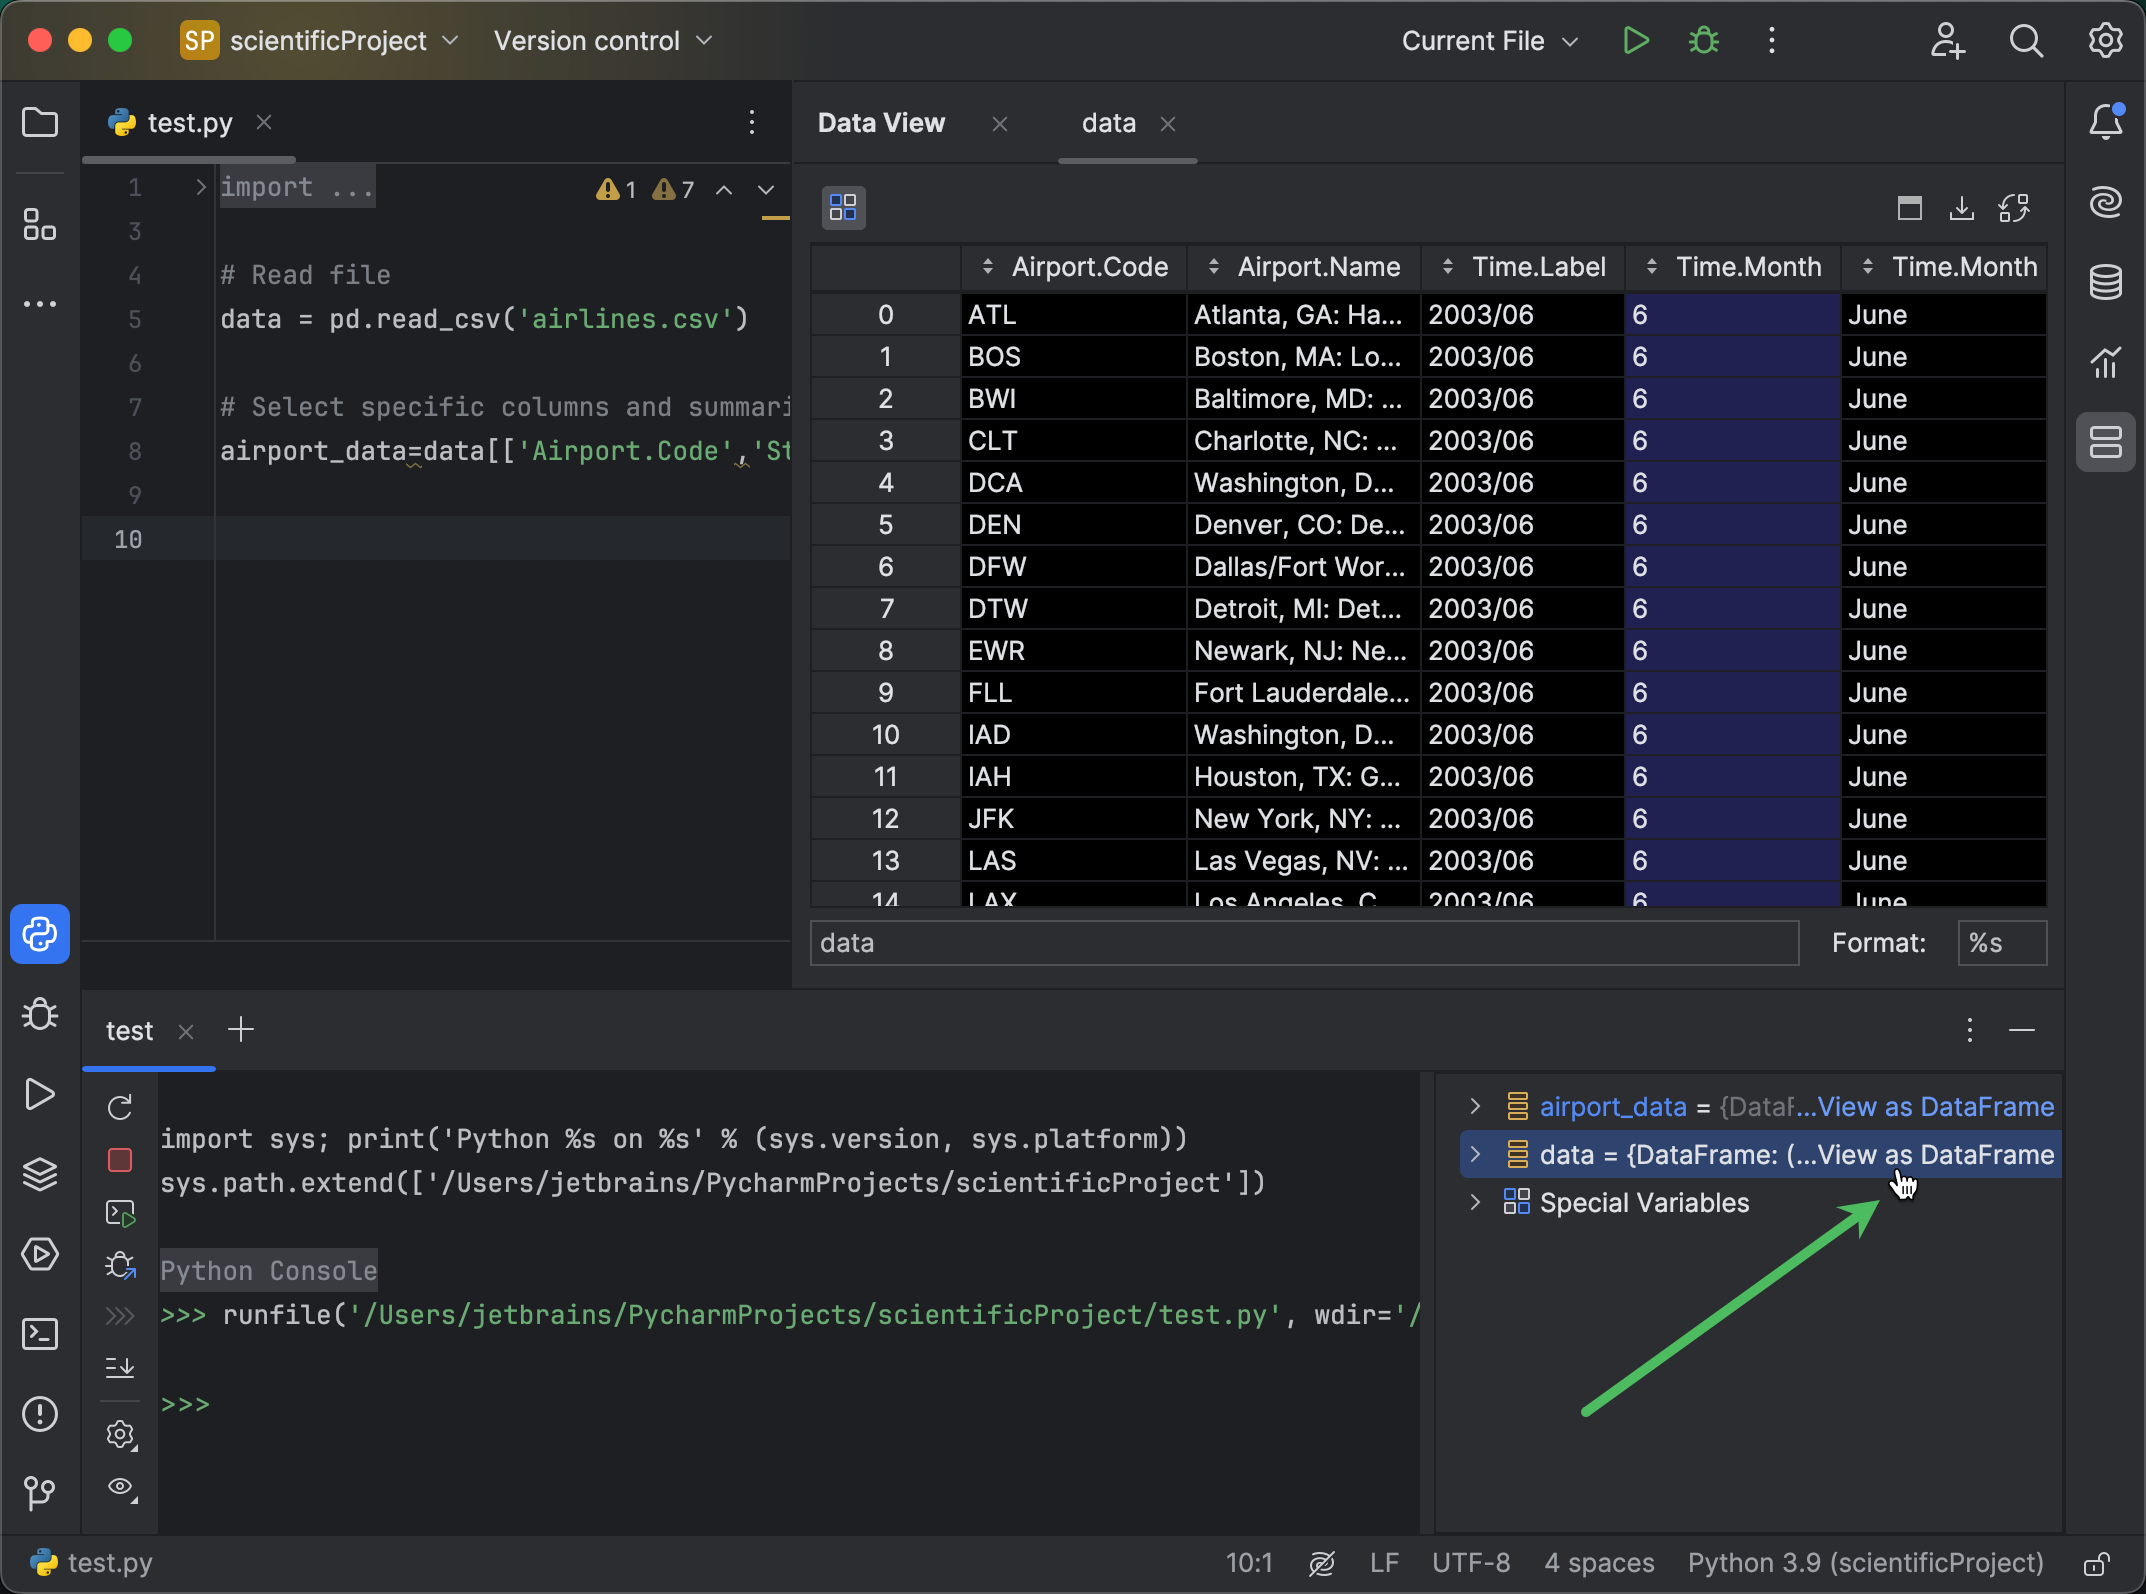Open console view options via eye icon
Image resolution: width=2146 pixels, height=1594 pixels.
[120, 1489]
